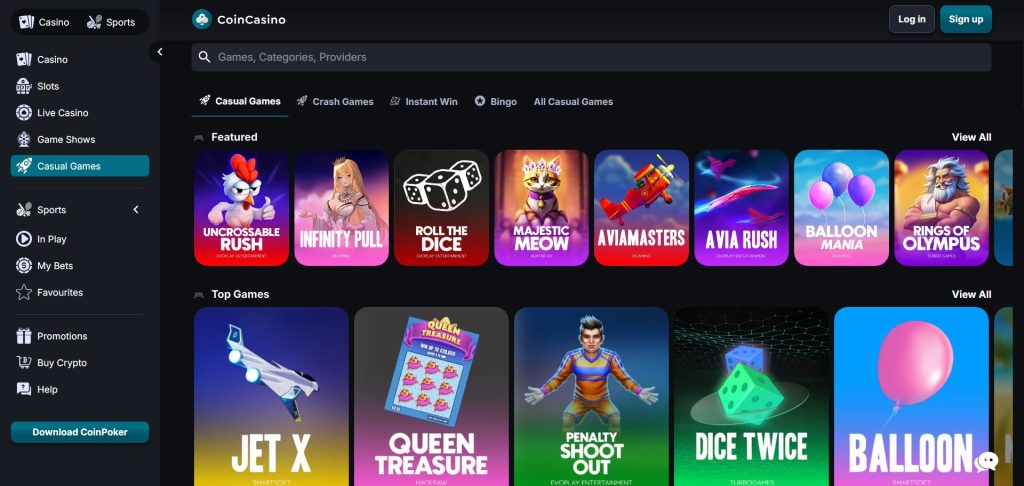Open the Help sidebar icon
Viewport: 1024px width, 486px height.
[24, 389]
